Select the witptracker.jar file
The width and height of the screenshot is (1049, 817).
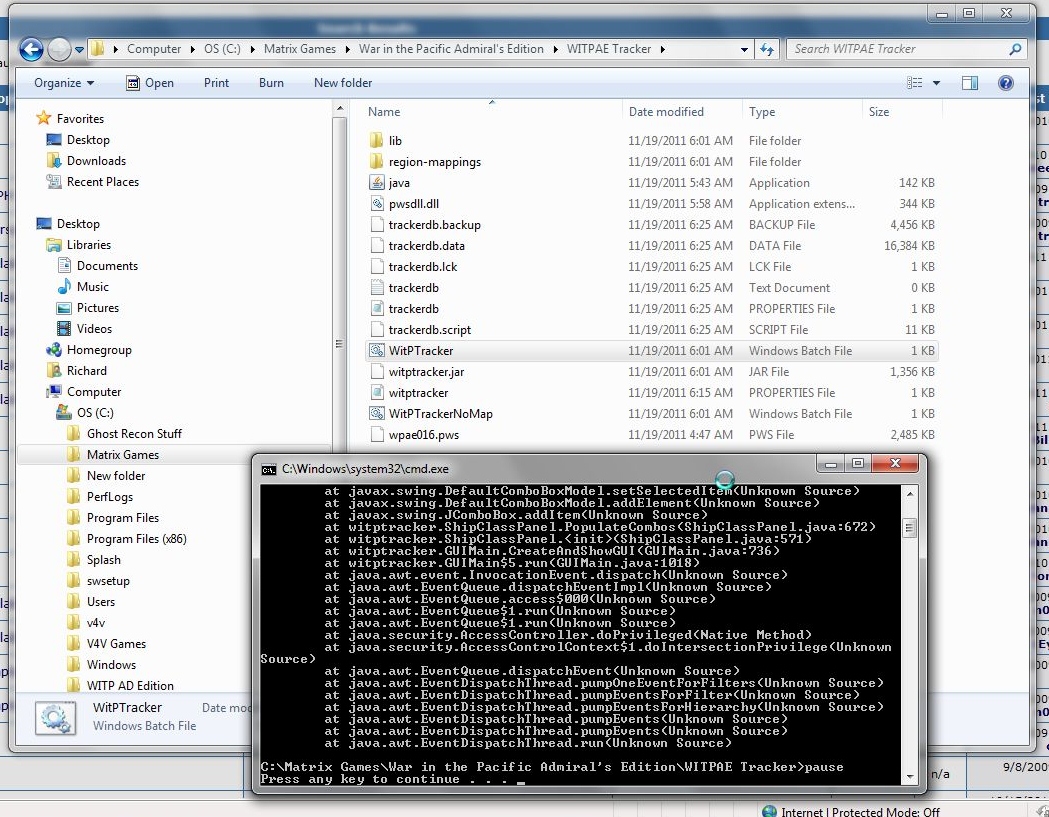click(x=426, y=372)
